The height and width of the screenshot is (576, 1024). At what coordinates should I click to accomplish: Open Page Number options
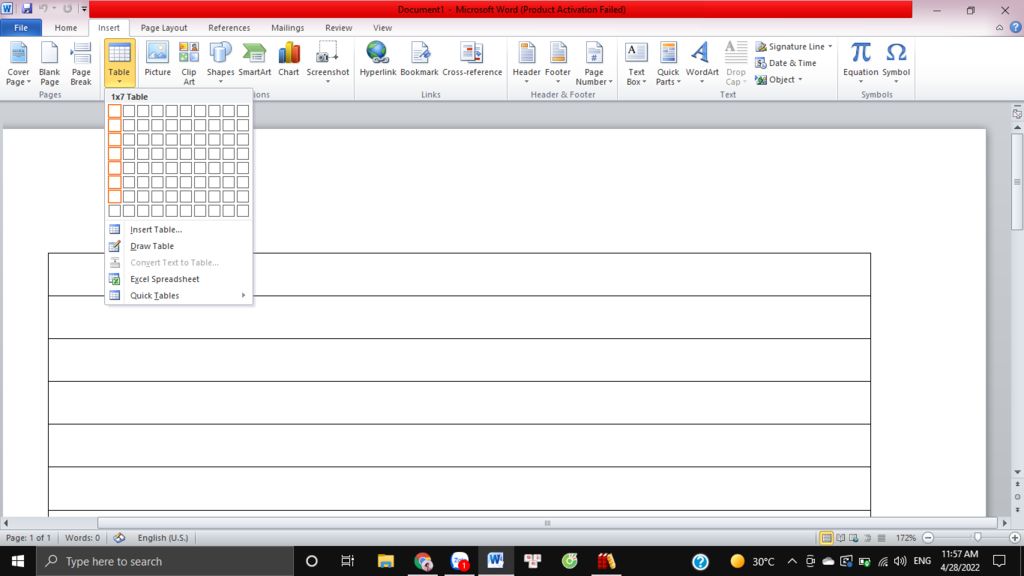[594, 63]
